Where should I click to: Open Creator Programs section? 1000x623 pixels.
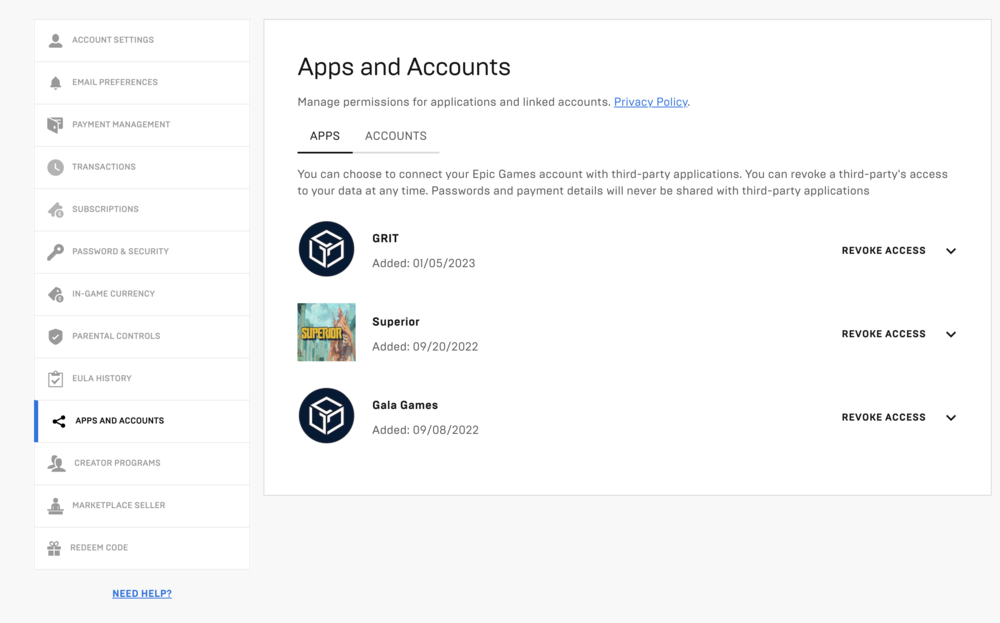point(142,463)
